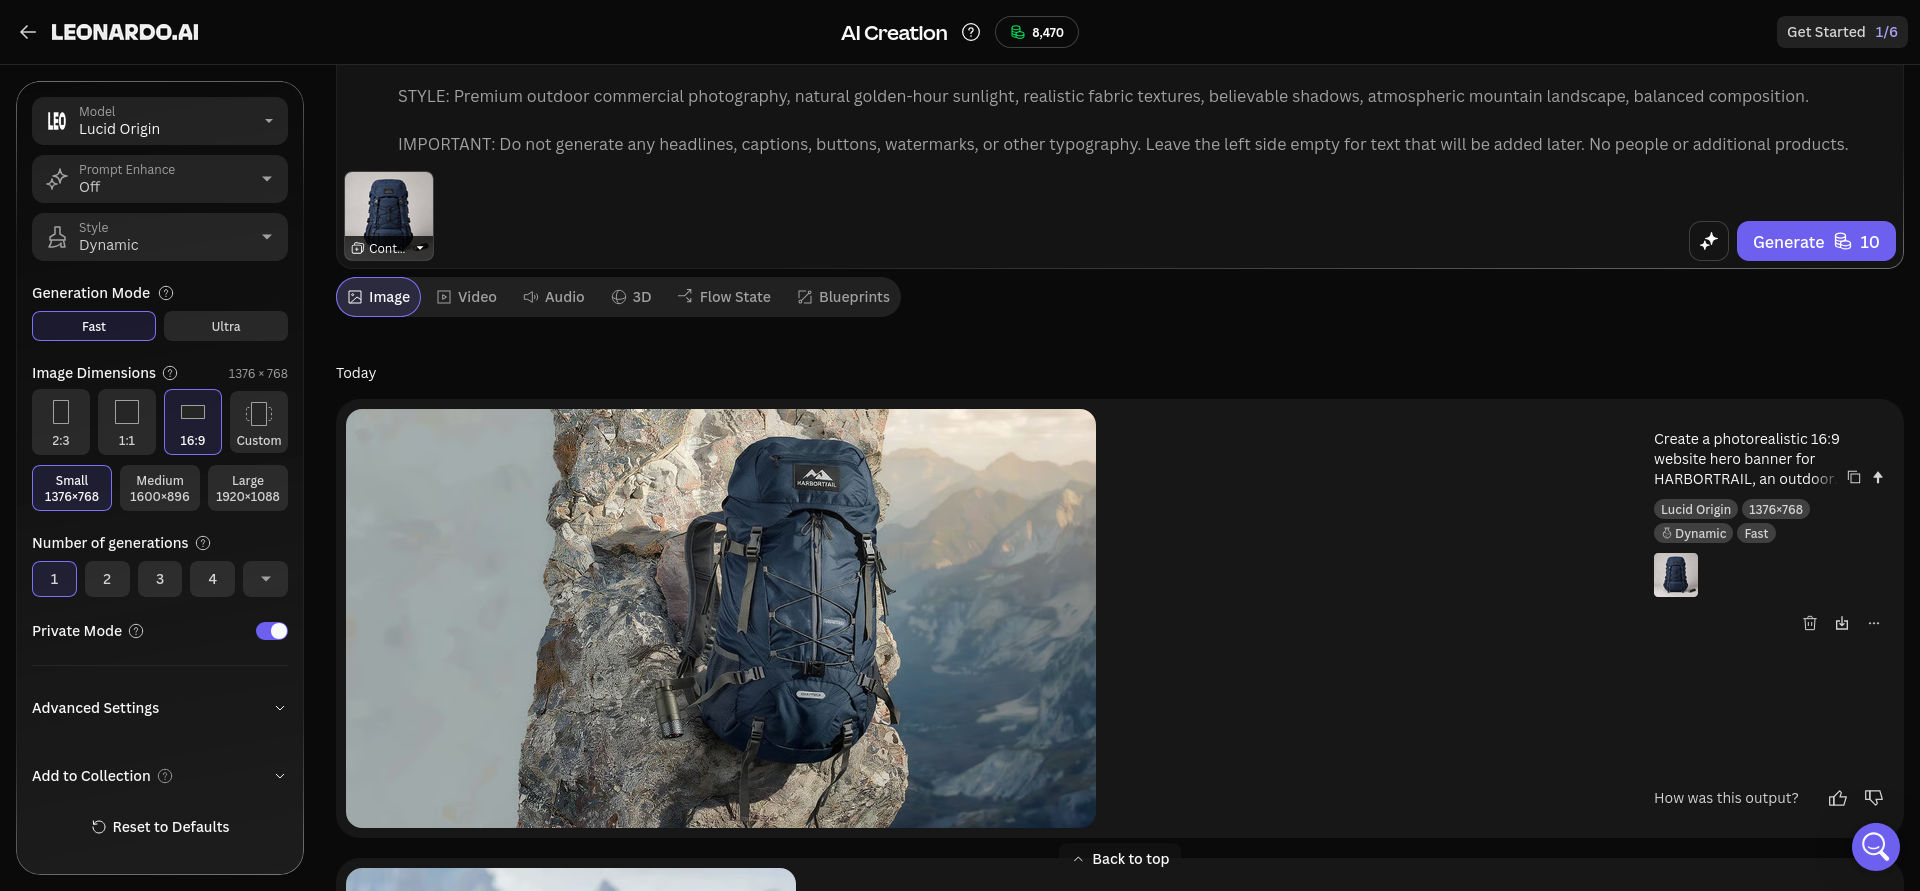This screenshot has width=1920, height=891.
Task: Toggle Private Mode switch
Action: coord(272,631)
